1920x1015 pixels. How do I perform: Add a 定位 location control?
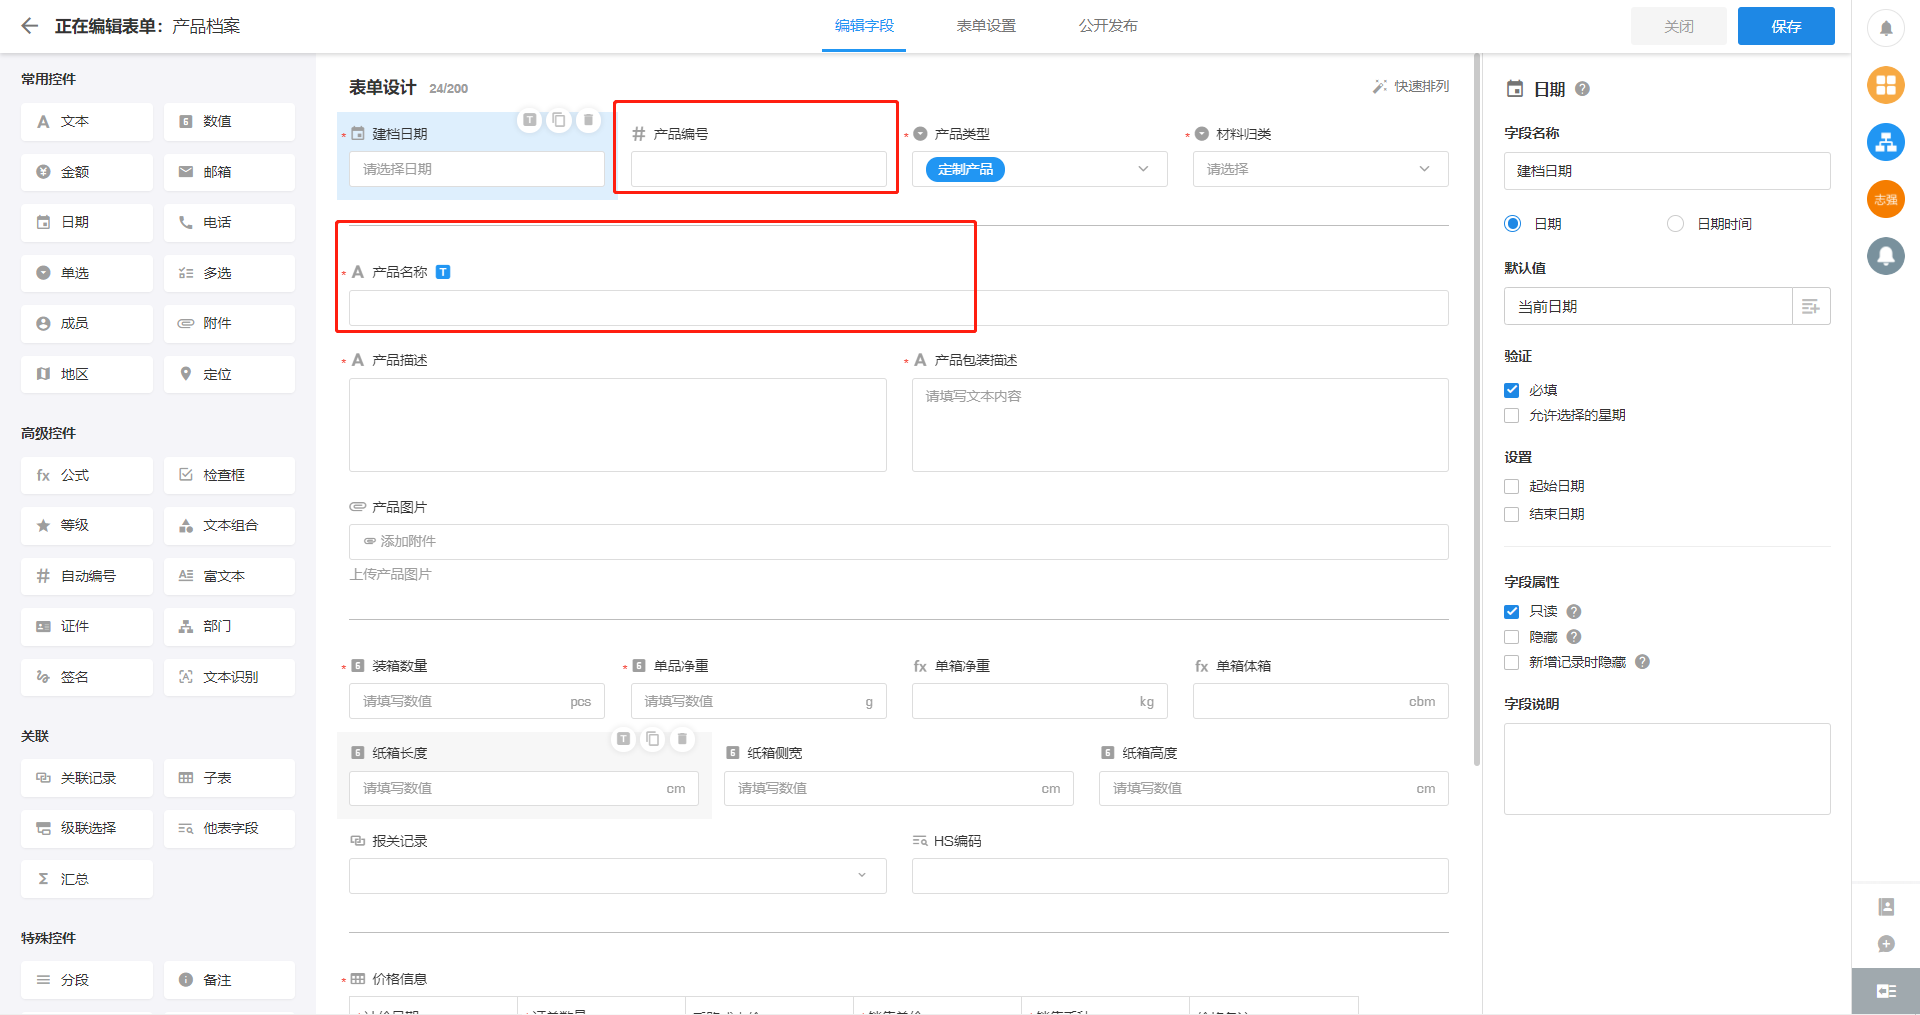point(229,375)
